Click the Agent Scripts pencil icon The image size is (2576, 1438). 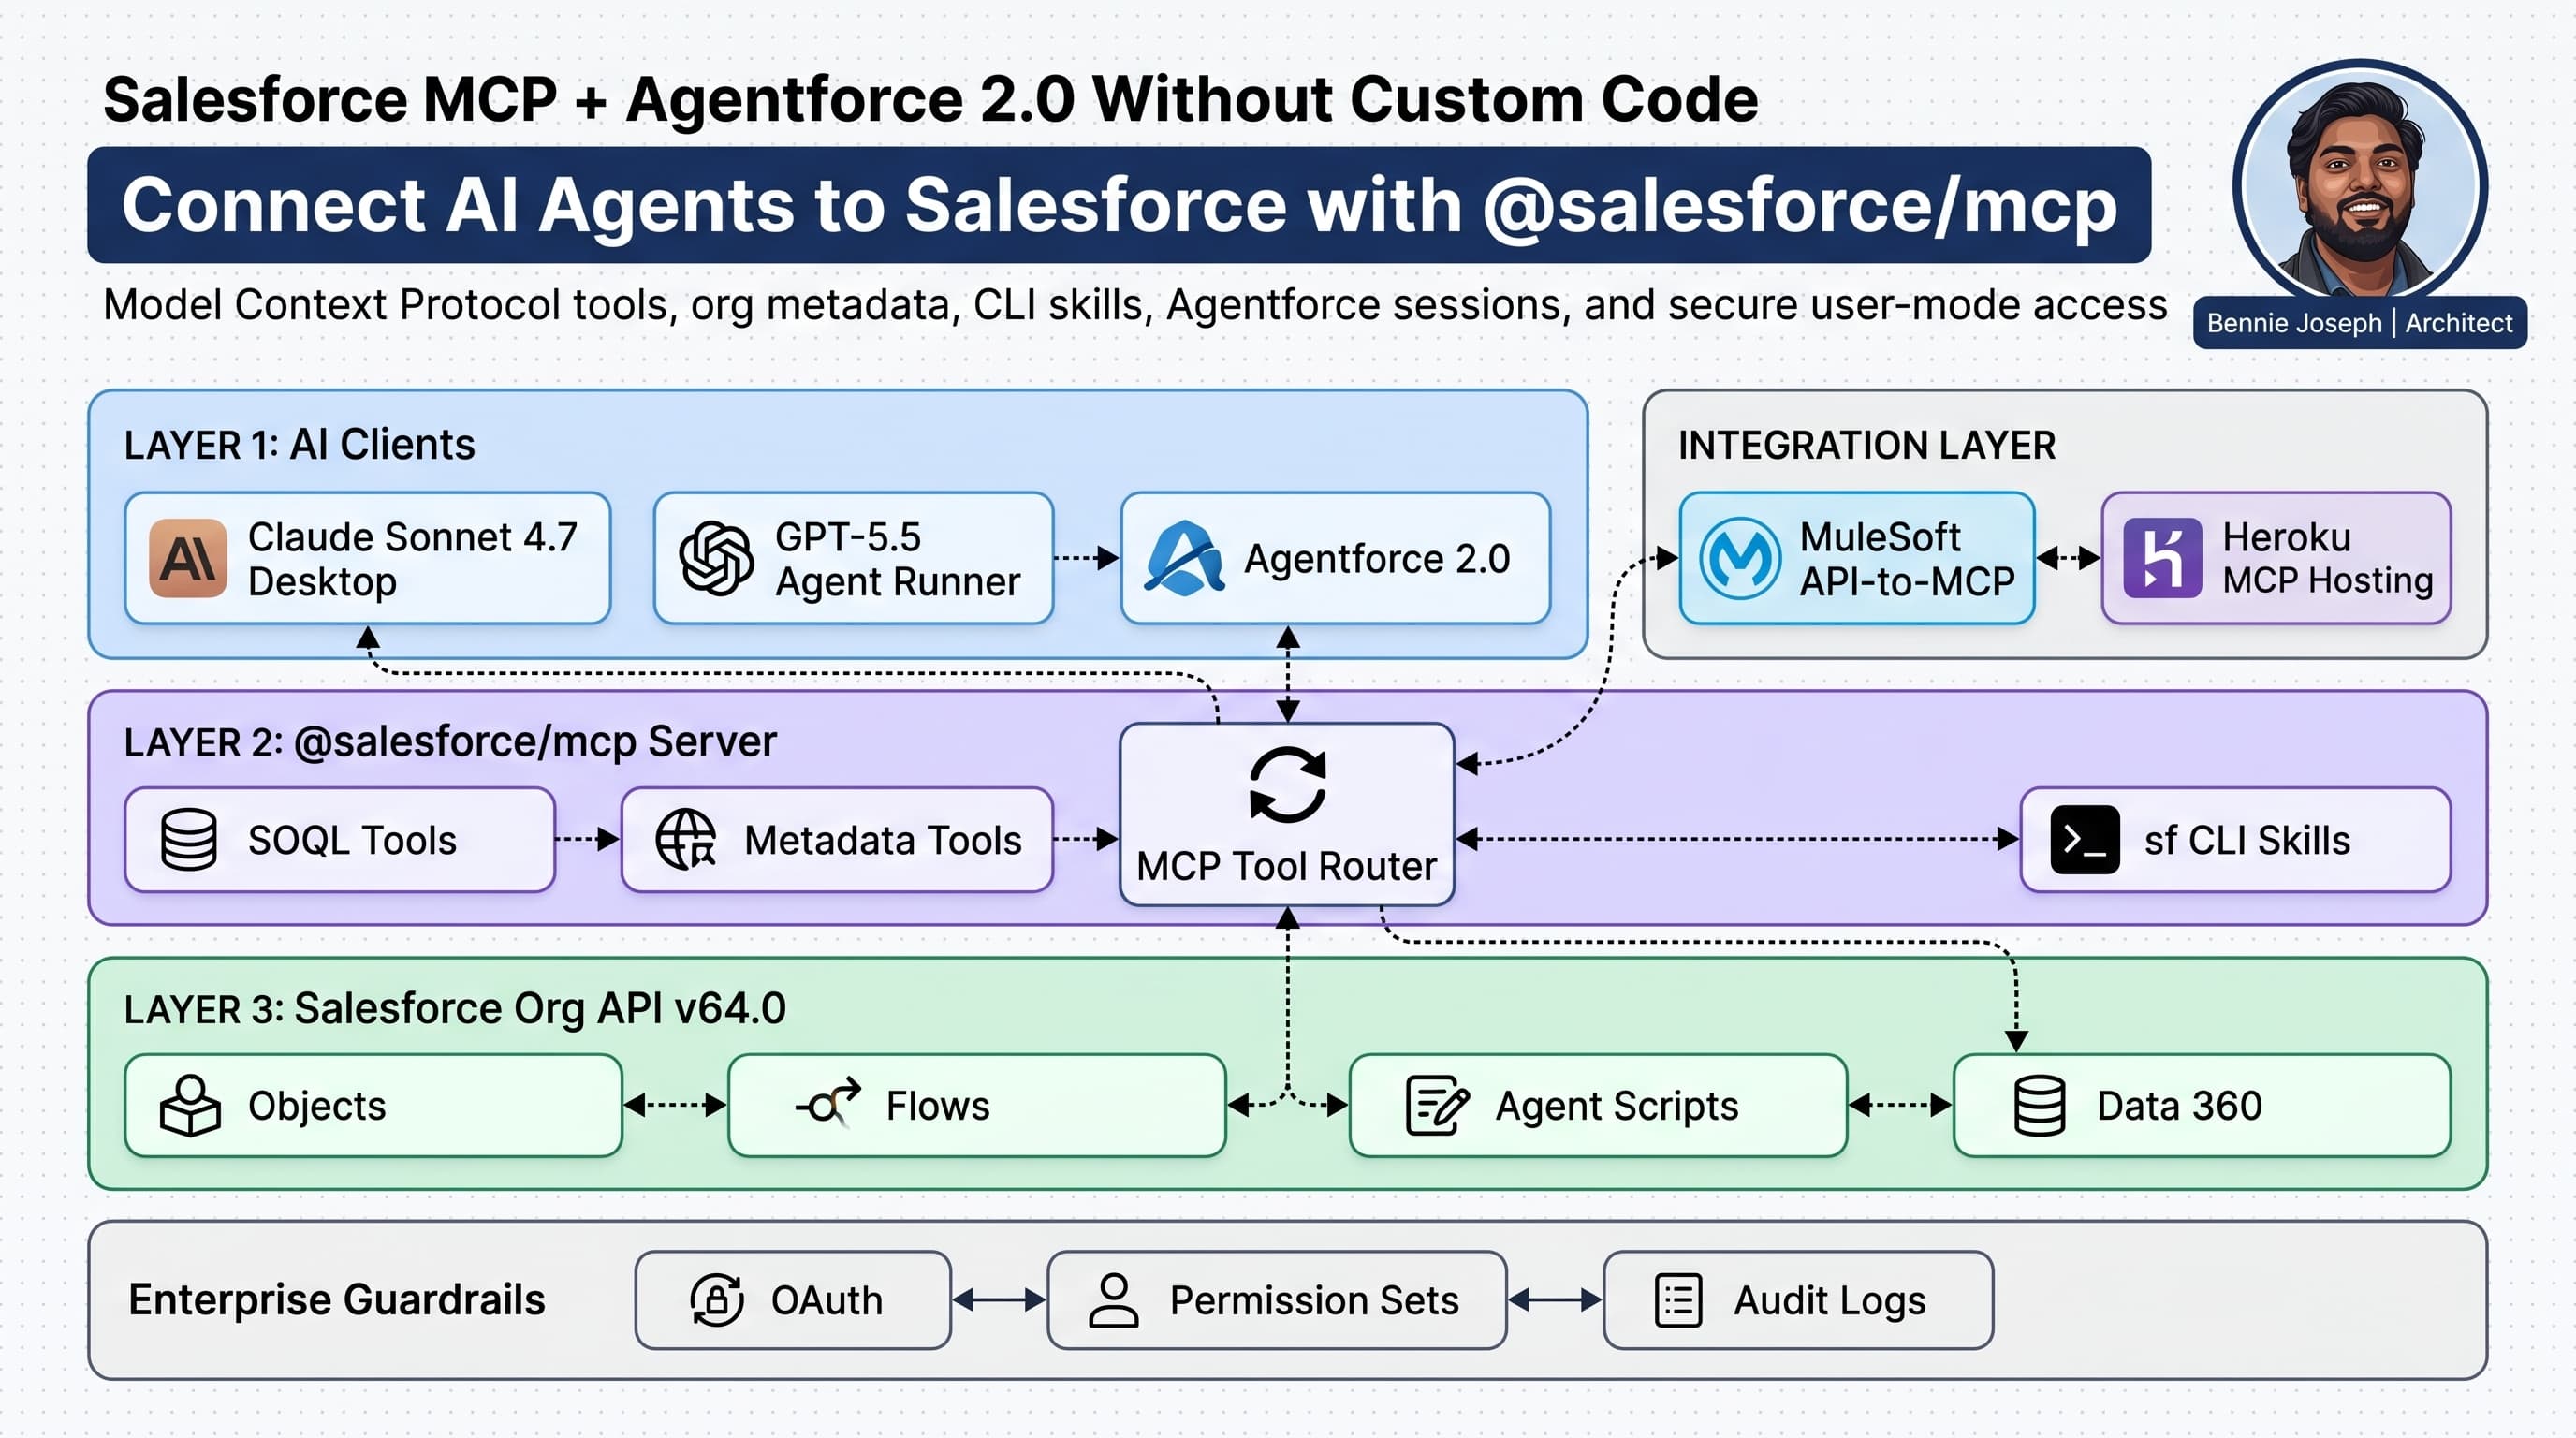[1437, 1106]
